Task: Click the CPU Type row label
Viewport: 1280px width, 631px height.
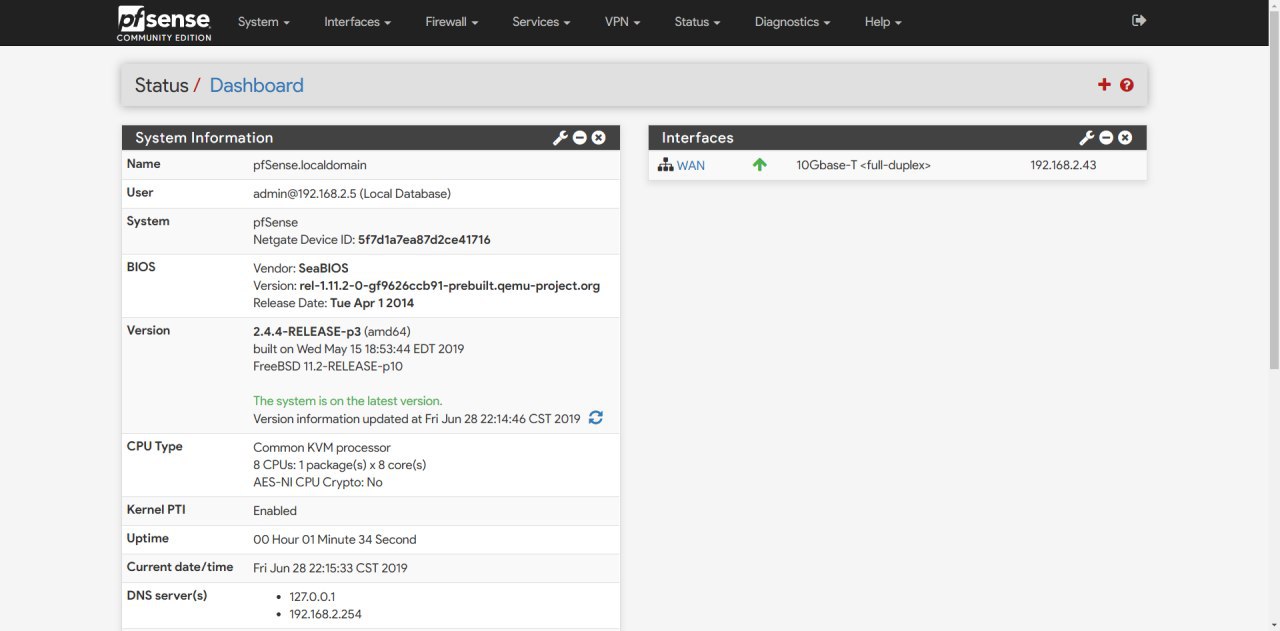Action: pos(154,446)
